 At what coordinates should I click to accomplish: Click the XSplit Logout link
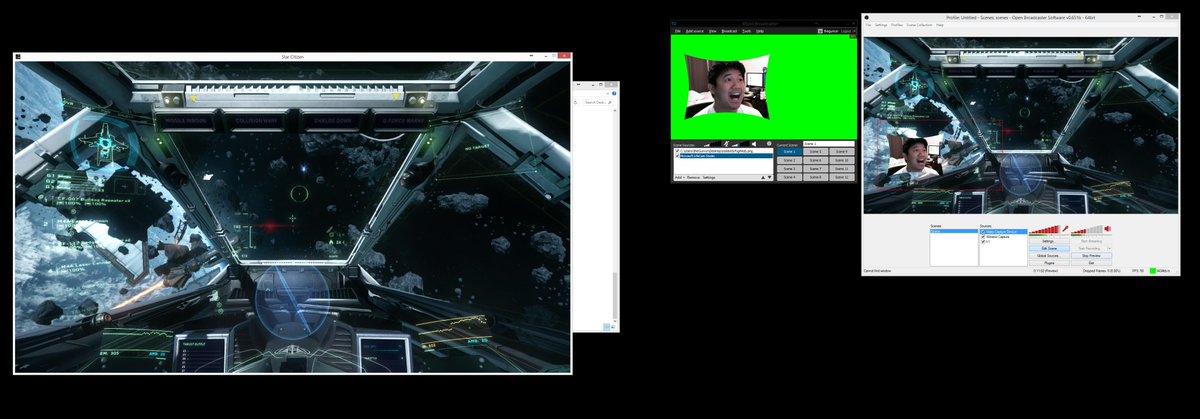click(846, 31)
